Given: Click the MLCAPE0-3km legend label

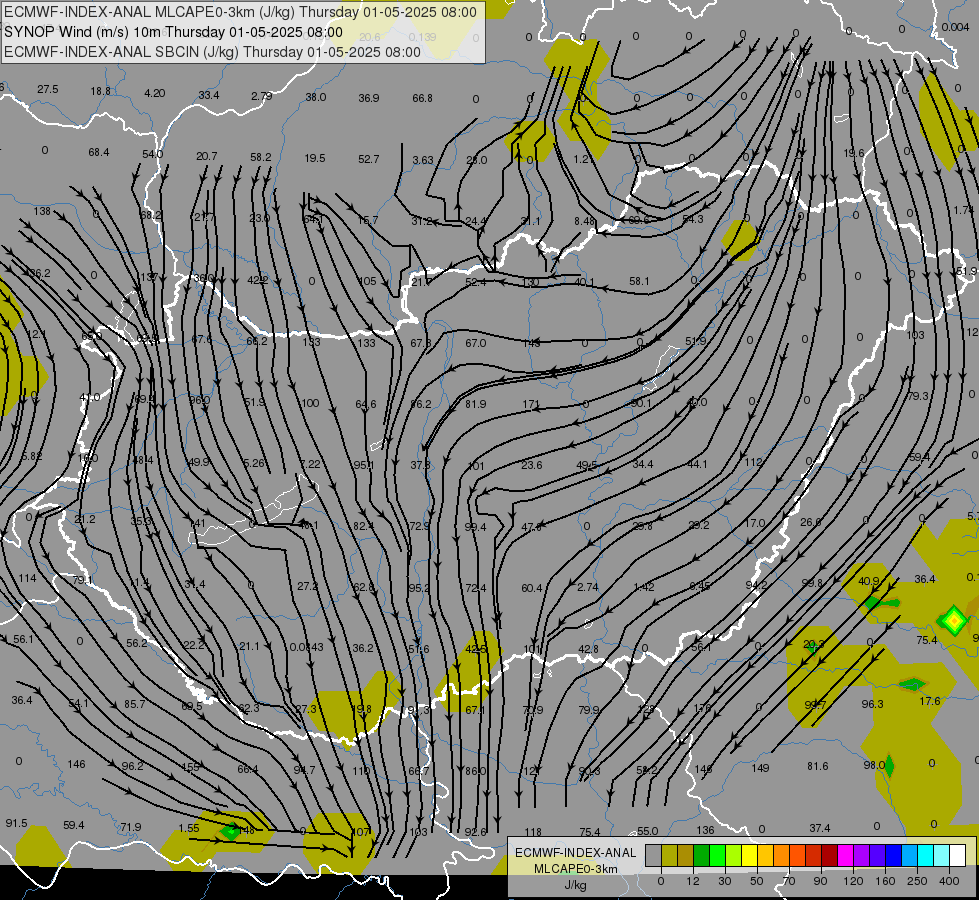Looking at the screenshot, I should click(x=576, y=869).
